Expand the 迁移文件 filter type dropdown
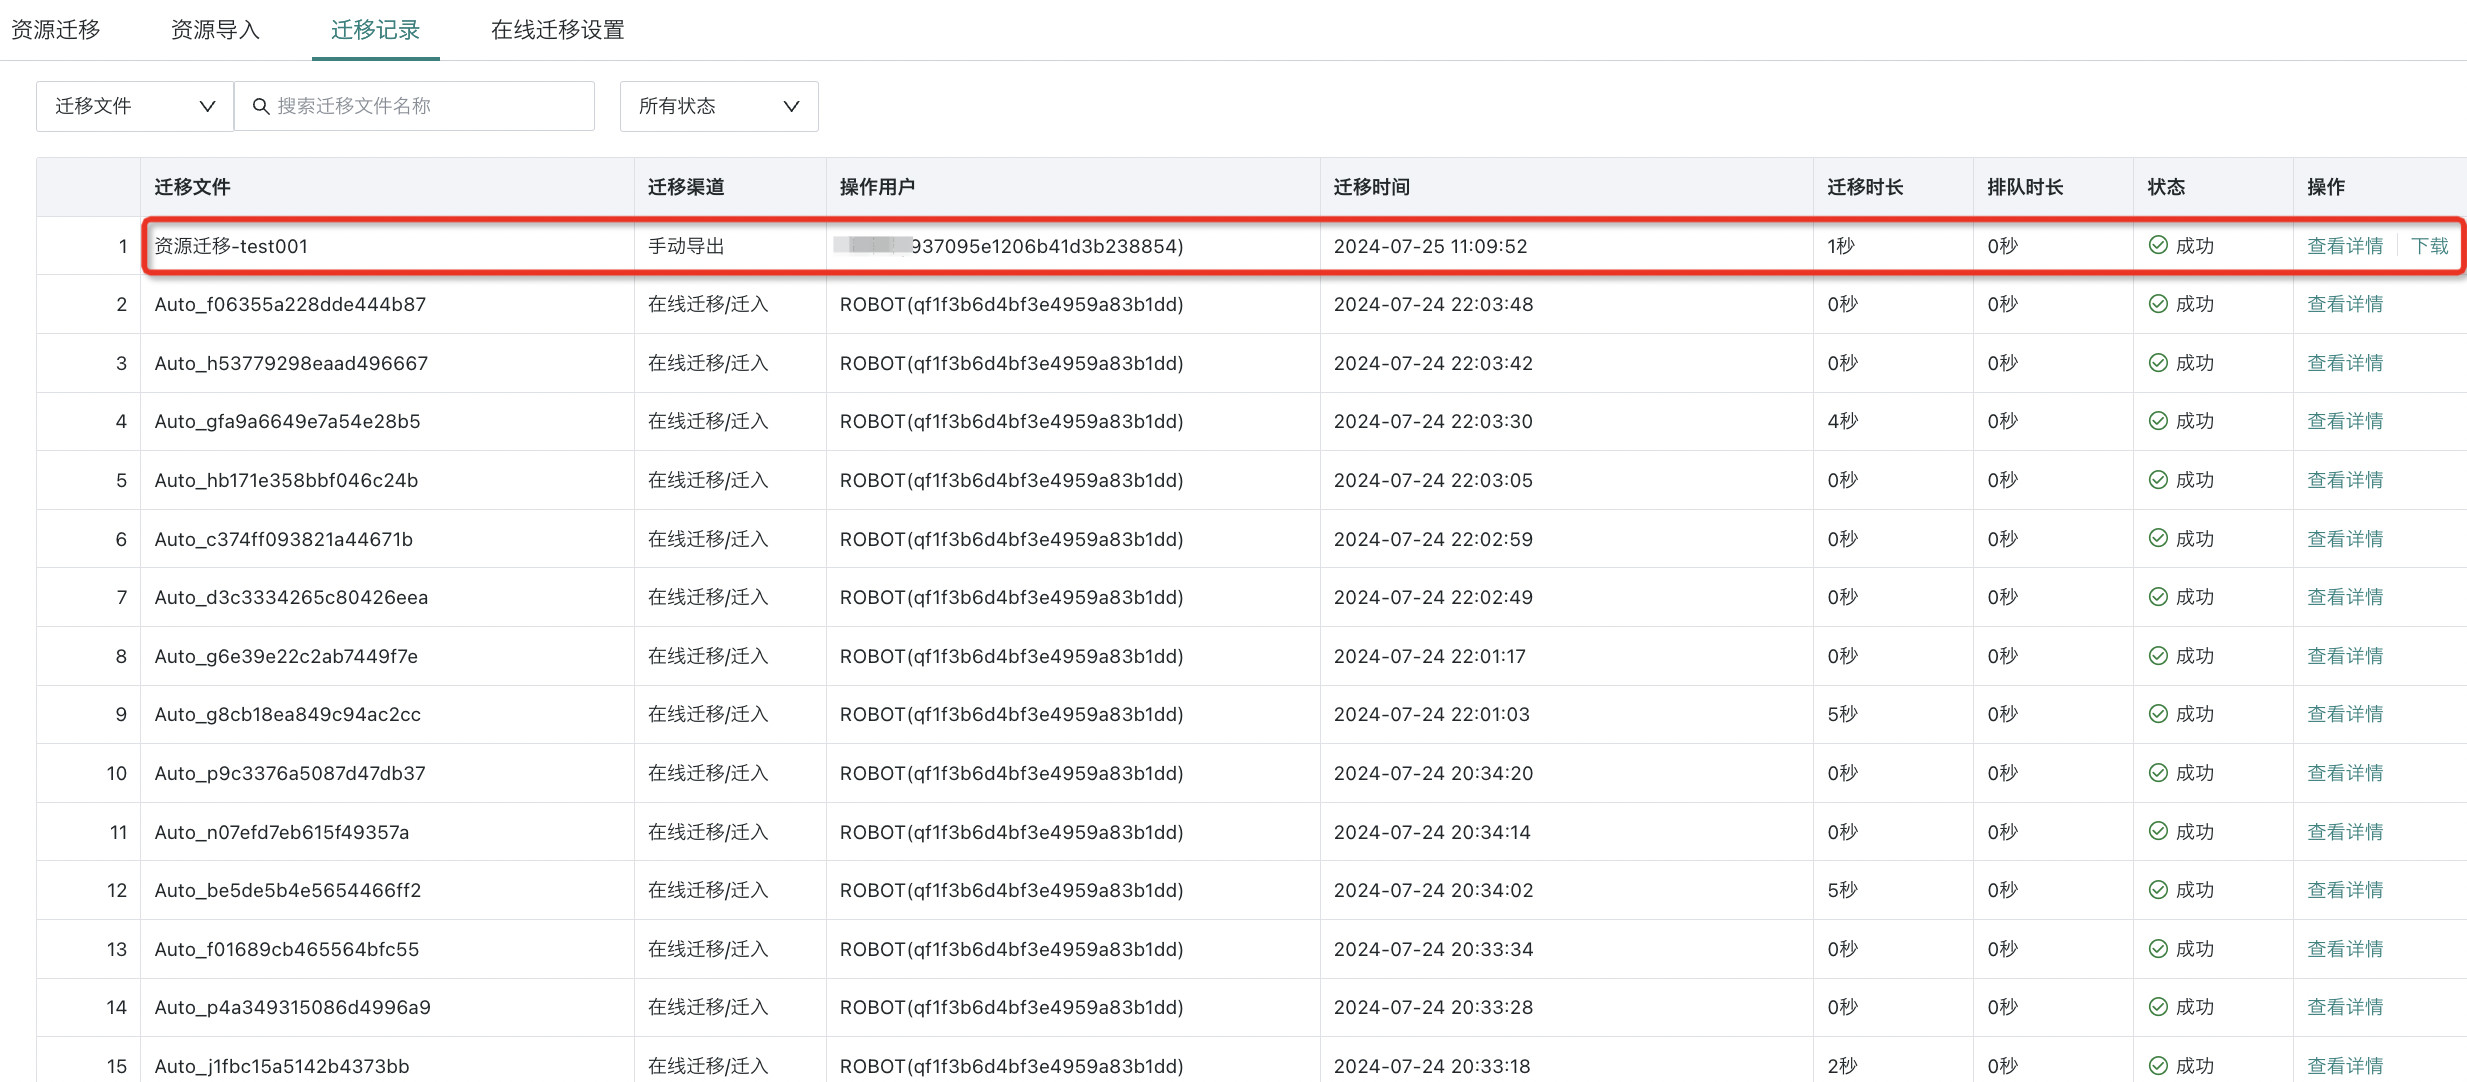 [x=134, y=106]
